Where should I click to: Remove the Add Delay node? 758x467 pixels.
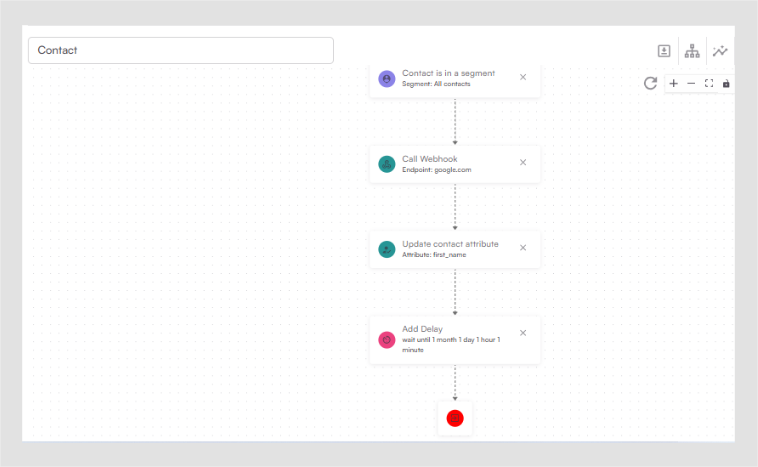point(523,333)
